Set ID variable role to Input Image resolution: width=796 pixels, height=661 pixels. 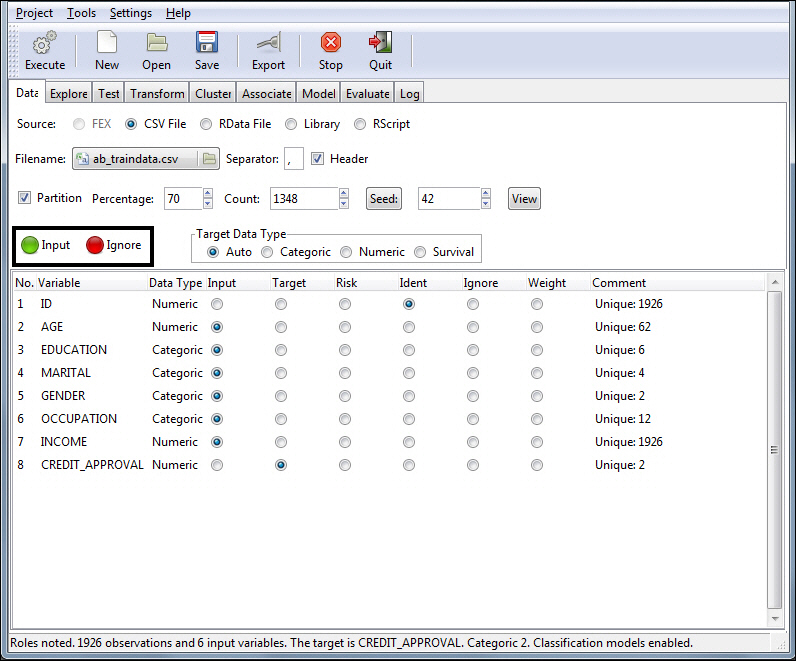pos(217,304)
